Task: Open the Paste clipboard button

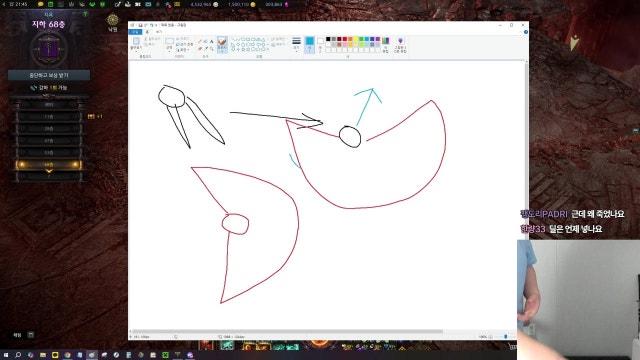Action: coord(136,44)
